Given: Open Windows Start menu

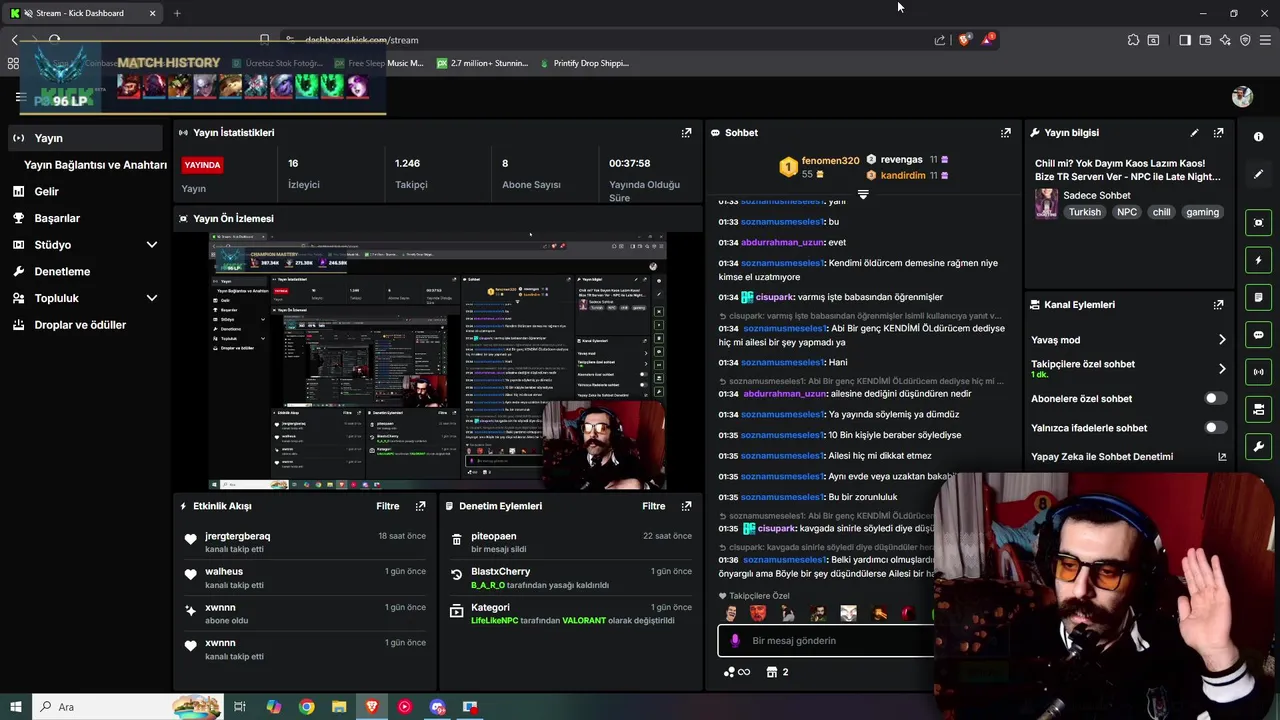Looking at the screenshot, I should click(16, 707).
